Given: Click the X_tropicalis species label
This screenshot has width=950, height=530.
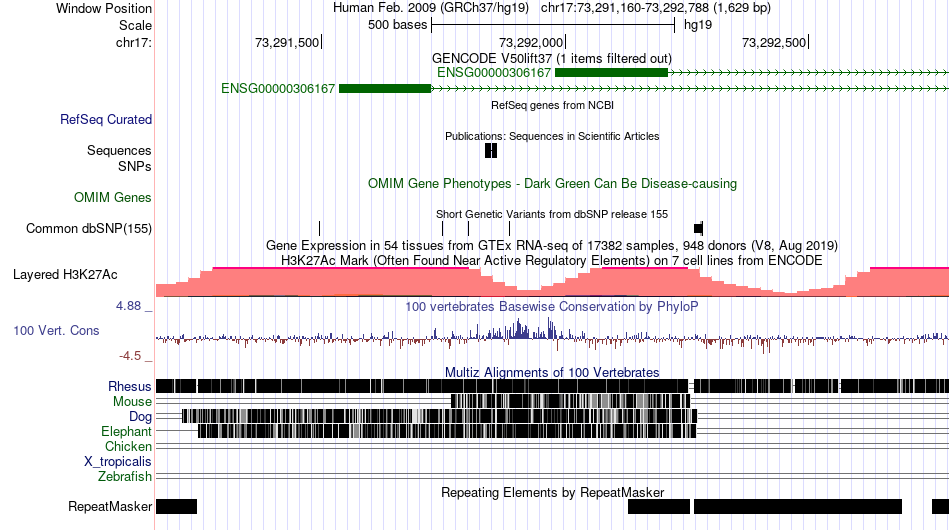Looking at the screenshot, I should coord(118,462).
